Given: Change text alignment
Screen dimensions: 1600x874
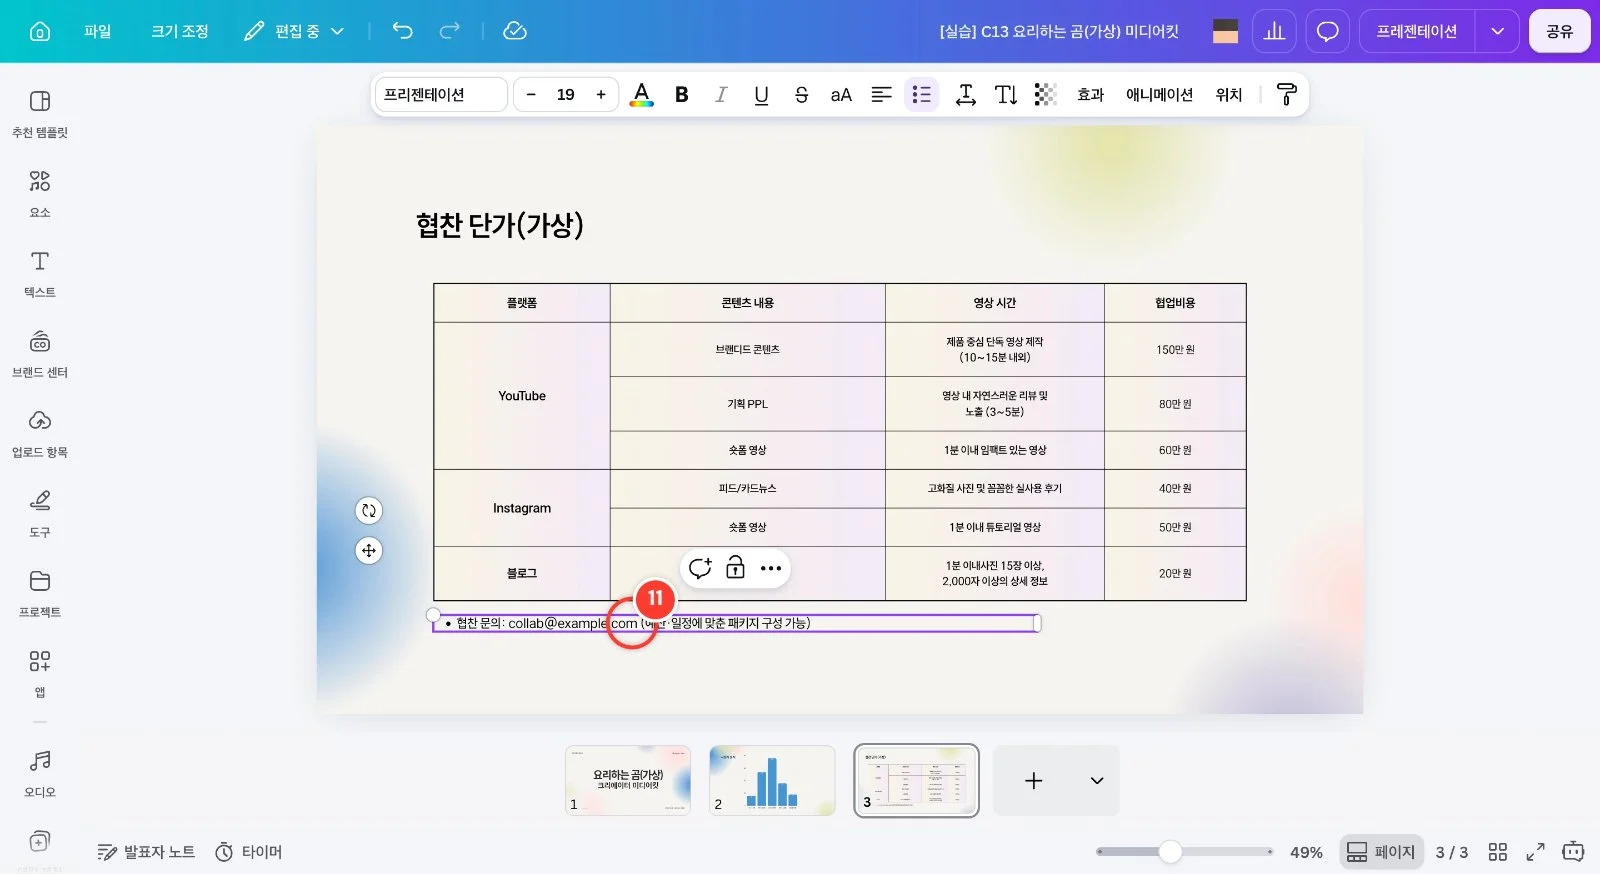Looking at the screenshot, I should tap(881, 94).
